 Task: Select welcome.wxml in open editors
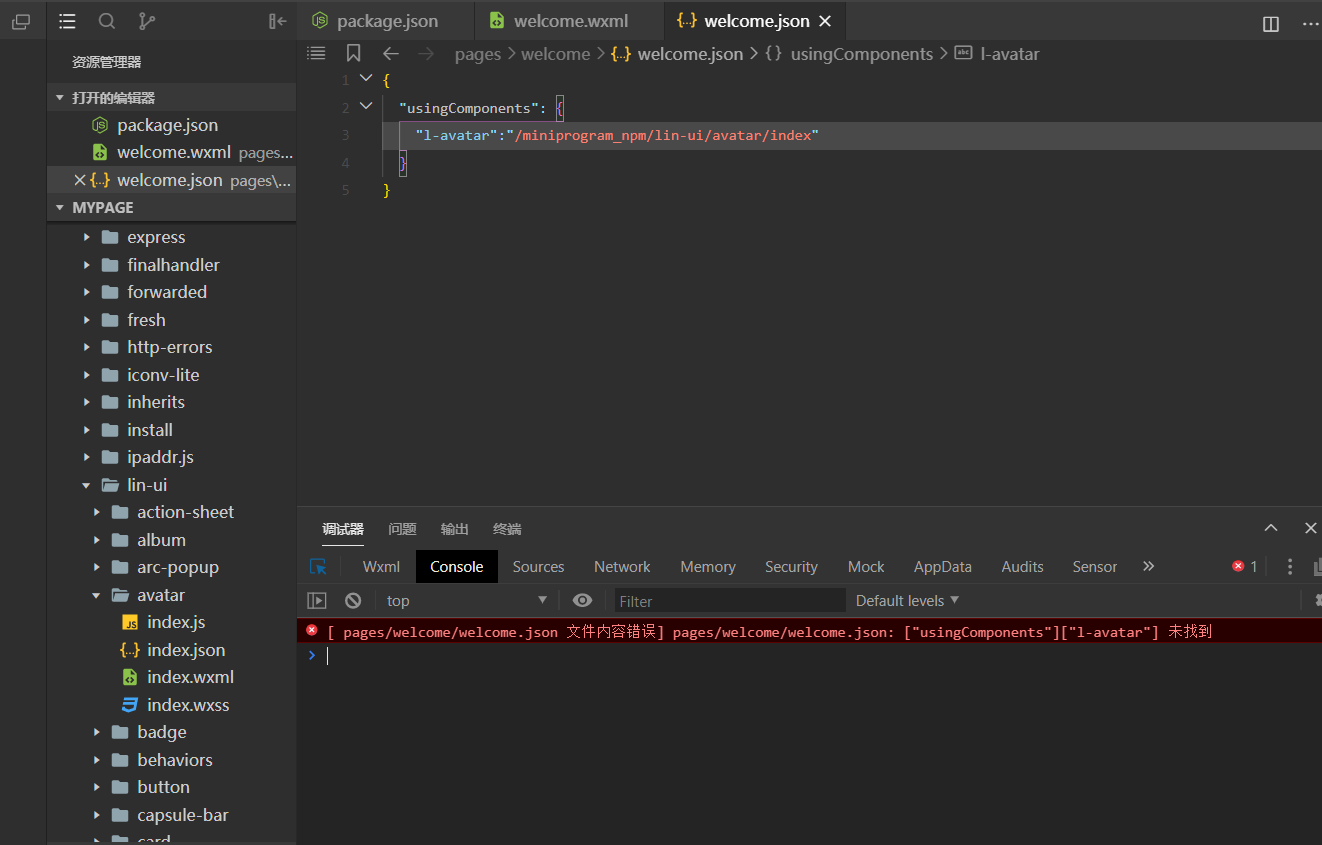(x=174, y=152)
